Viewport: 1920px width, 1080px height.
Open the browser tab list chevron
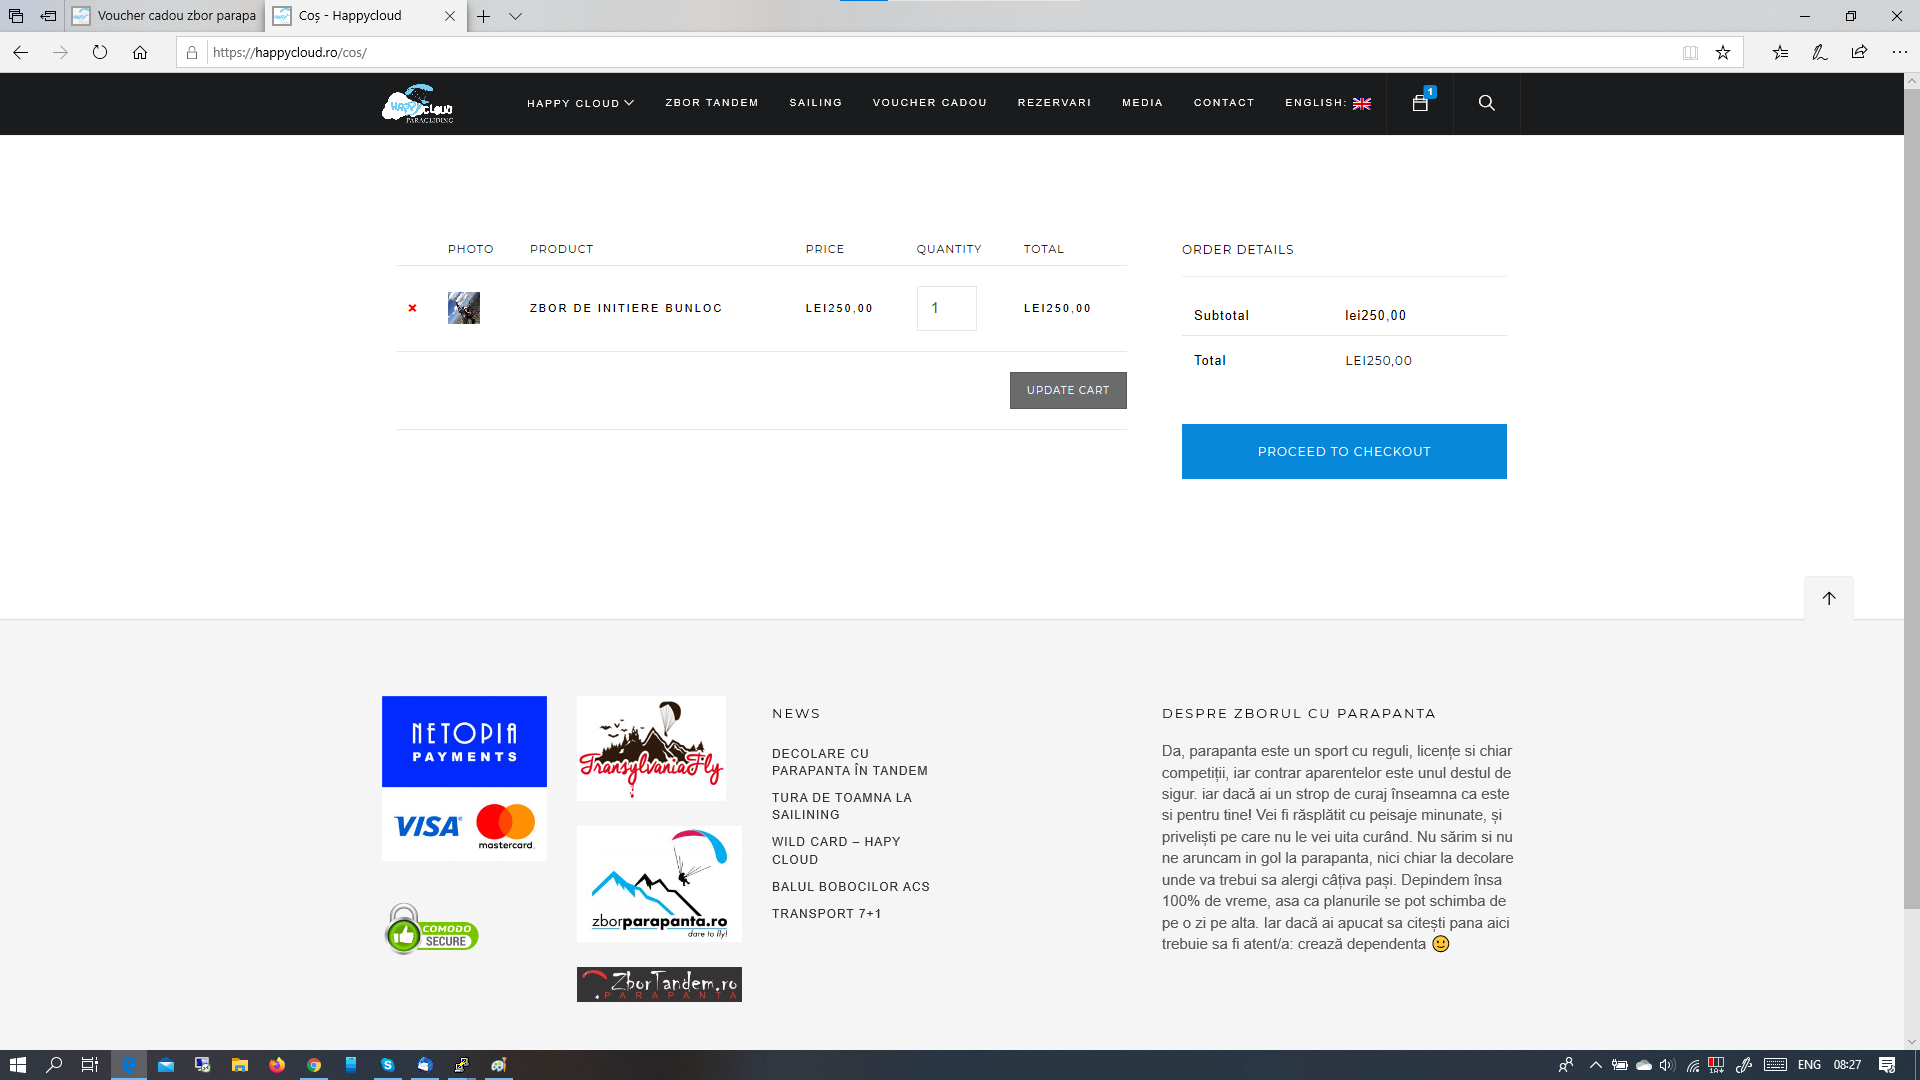pyautogui.click(x=515, y=16)
